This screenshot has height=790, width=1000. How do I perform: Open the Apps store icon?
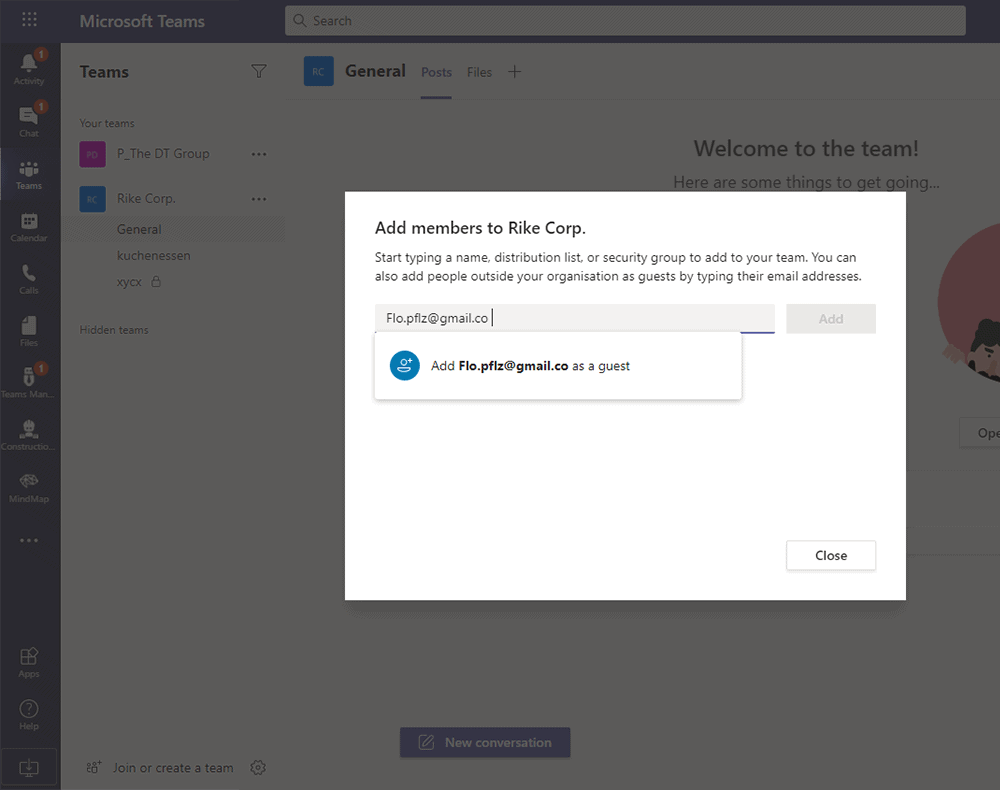pyautogui.click(x=29, y=662)
